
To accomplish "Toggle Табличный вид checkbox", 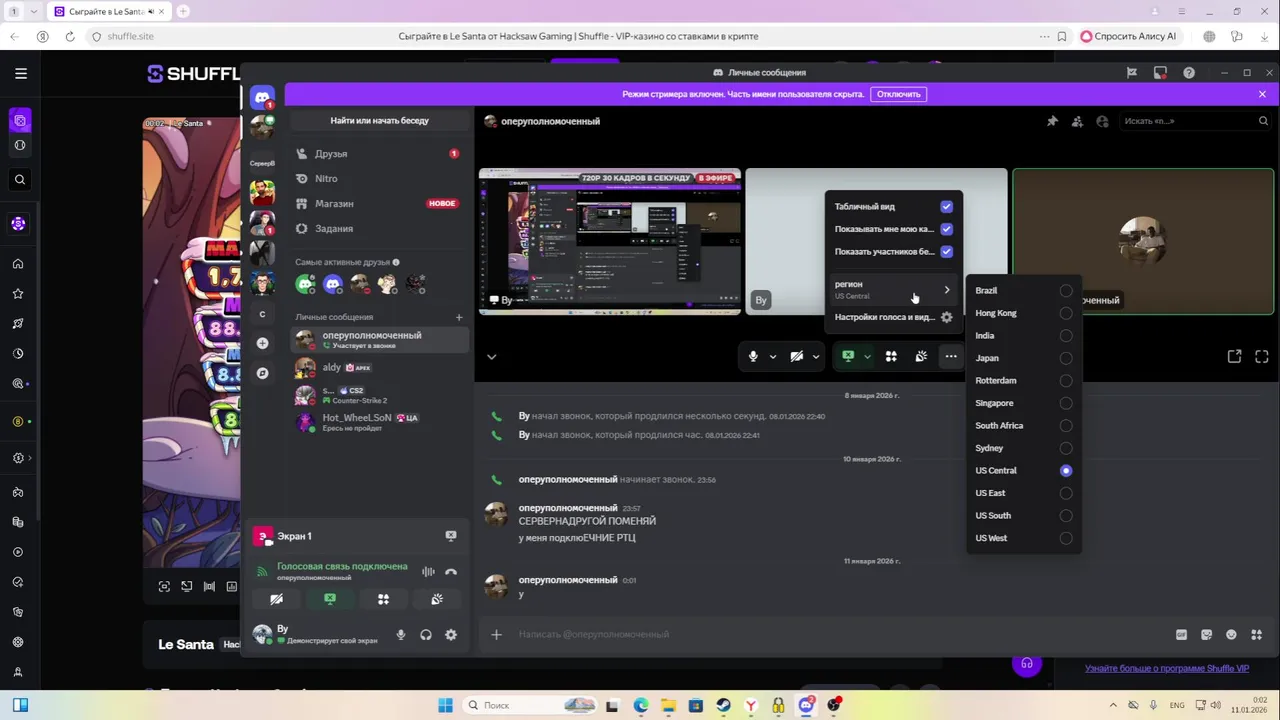I will [946, 206].
